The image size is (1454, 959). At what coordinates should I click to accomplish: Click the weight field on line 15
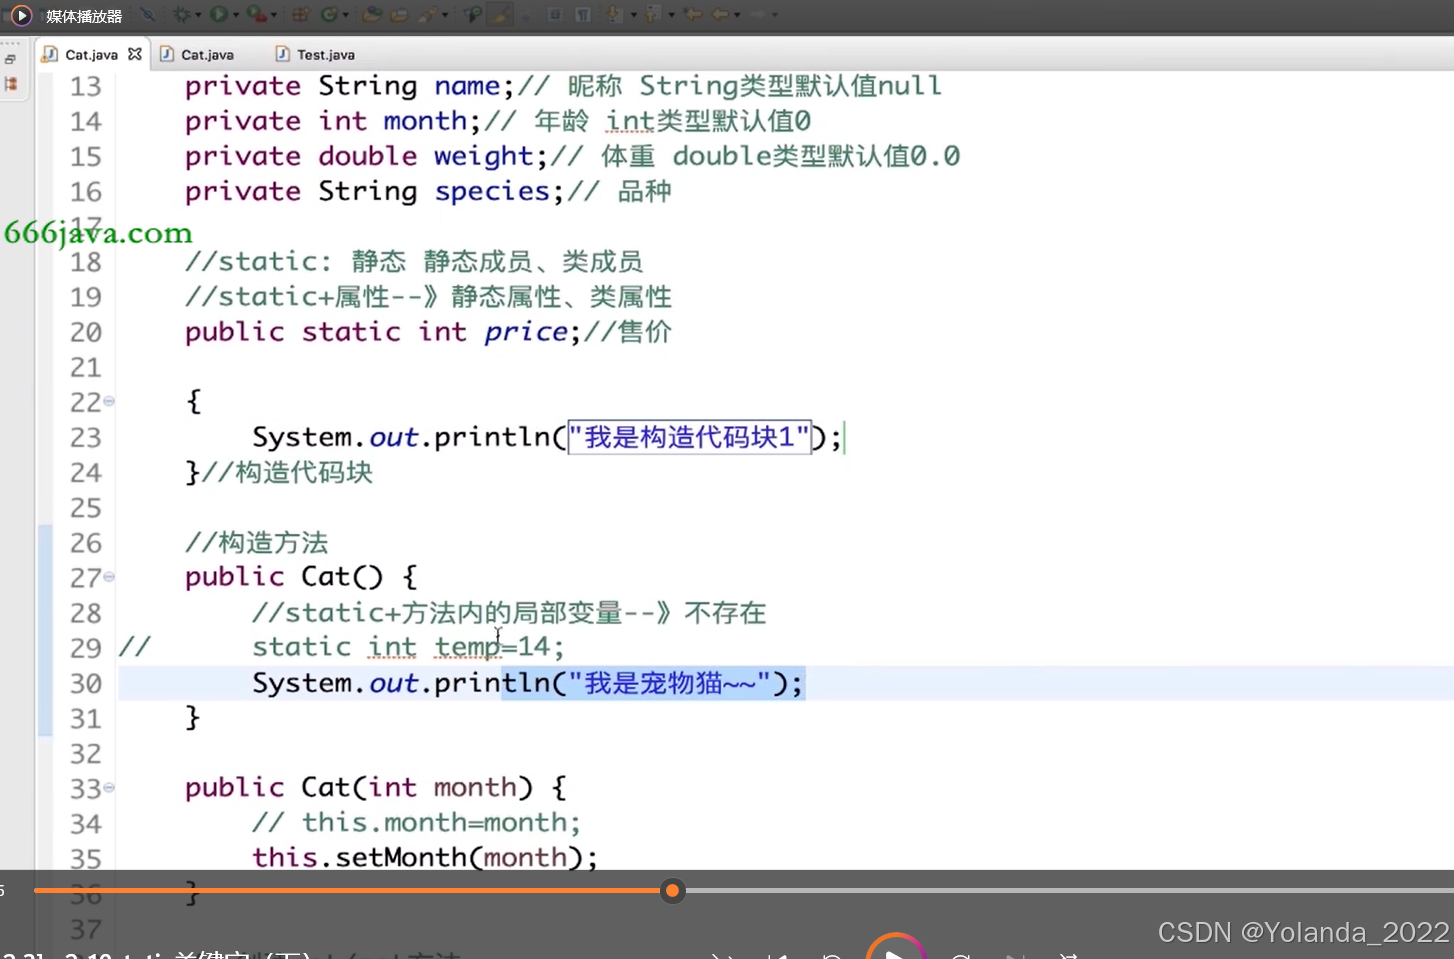point(484,156)
